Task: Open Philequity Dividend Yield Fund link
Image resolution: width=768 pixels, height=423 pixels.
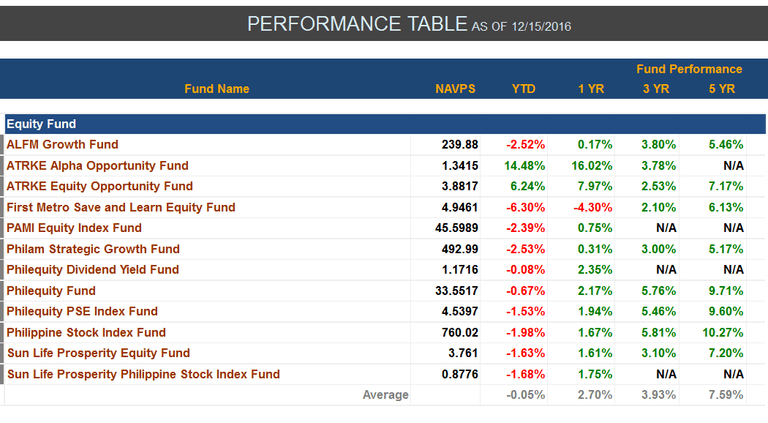Action: coord(93,269)
